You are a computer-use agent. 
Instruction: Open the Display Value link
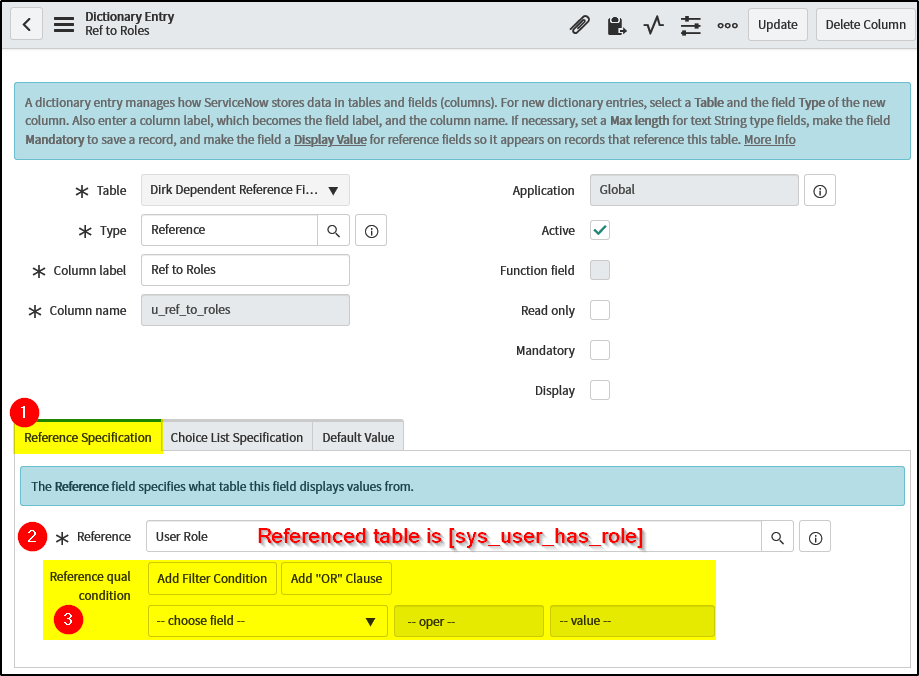pos(330,140)
